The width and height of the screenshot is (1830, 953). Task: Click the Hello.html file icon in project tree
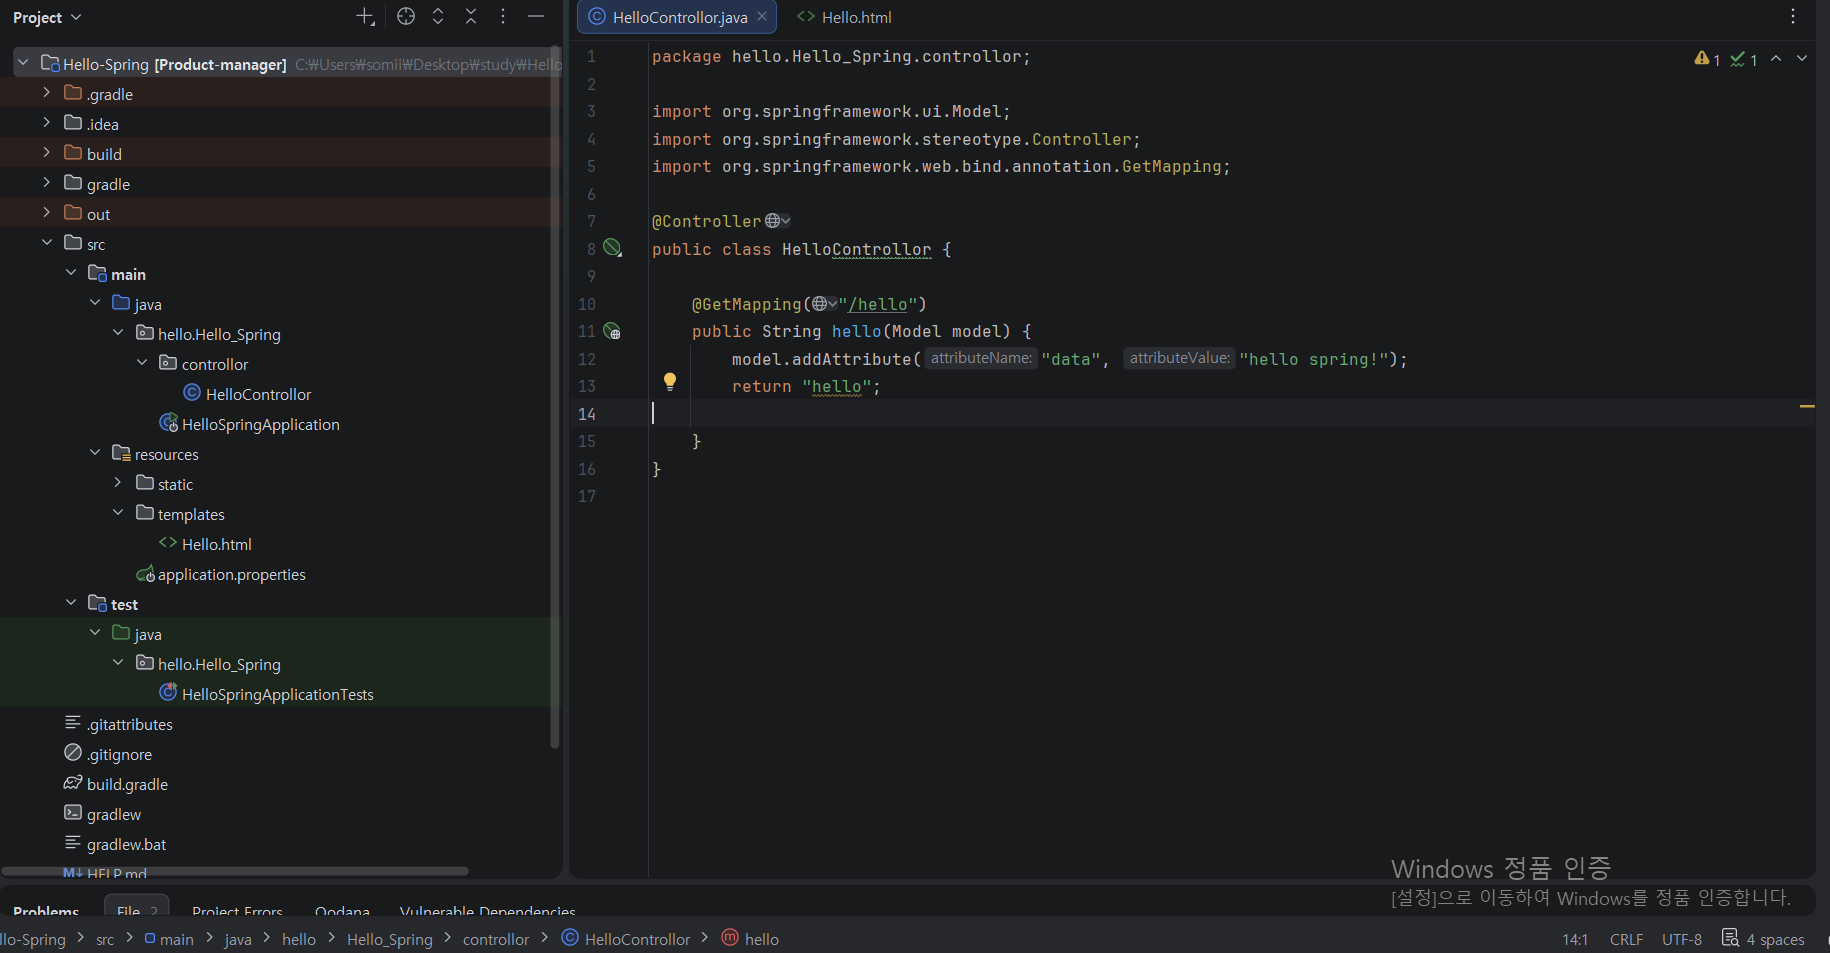click(x=168, y=543)
